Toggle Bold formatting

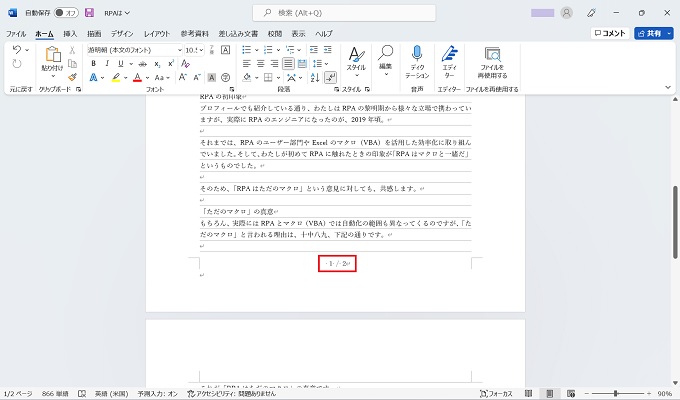tap(93, 64)
